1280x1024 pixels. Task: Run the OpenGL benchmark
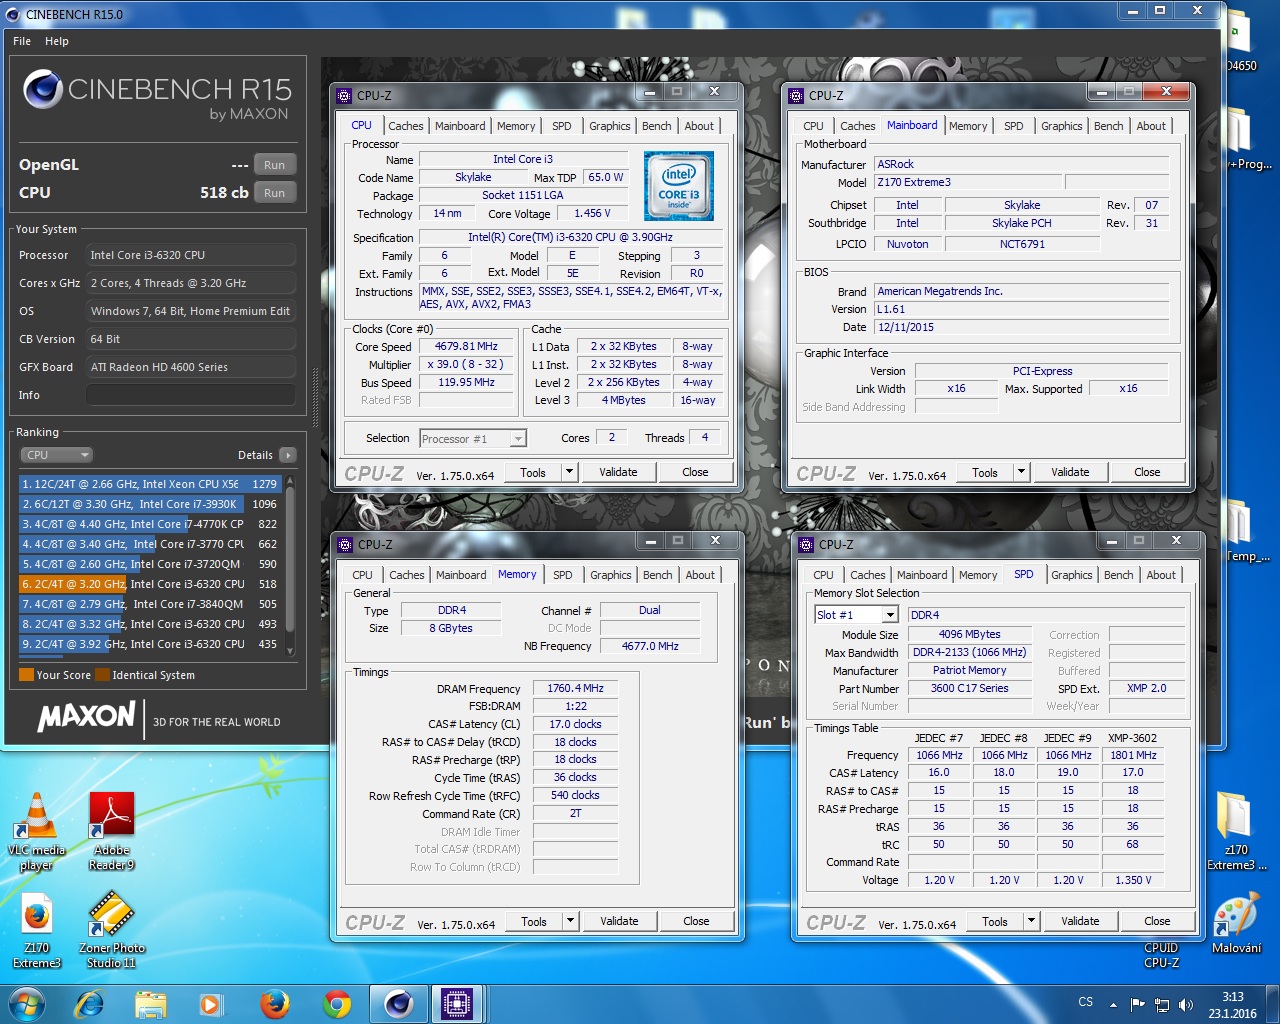click(x=275, y=165)
